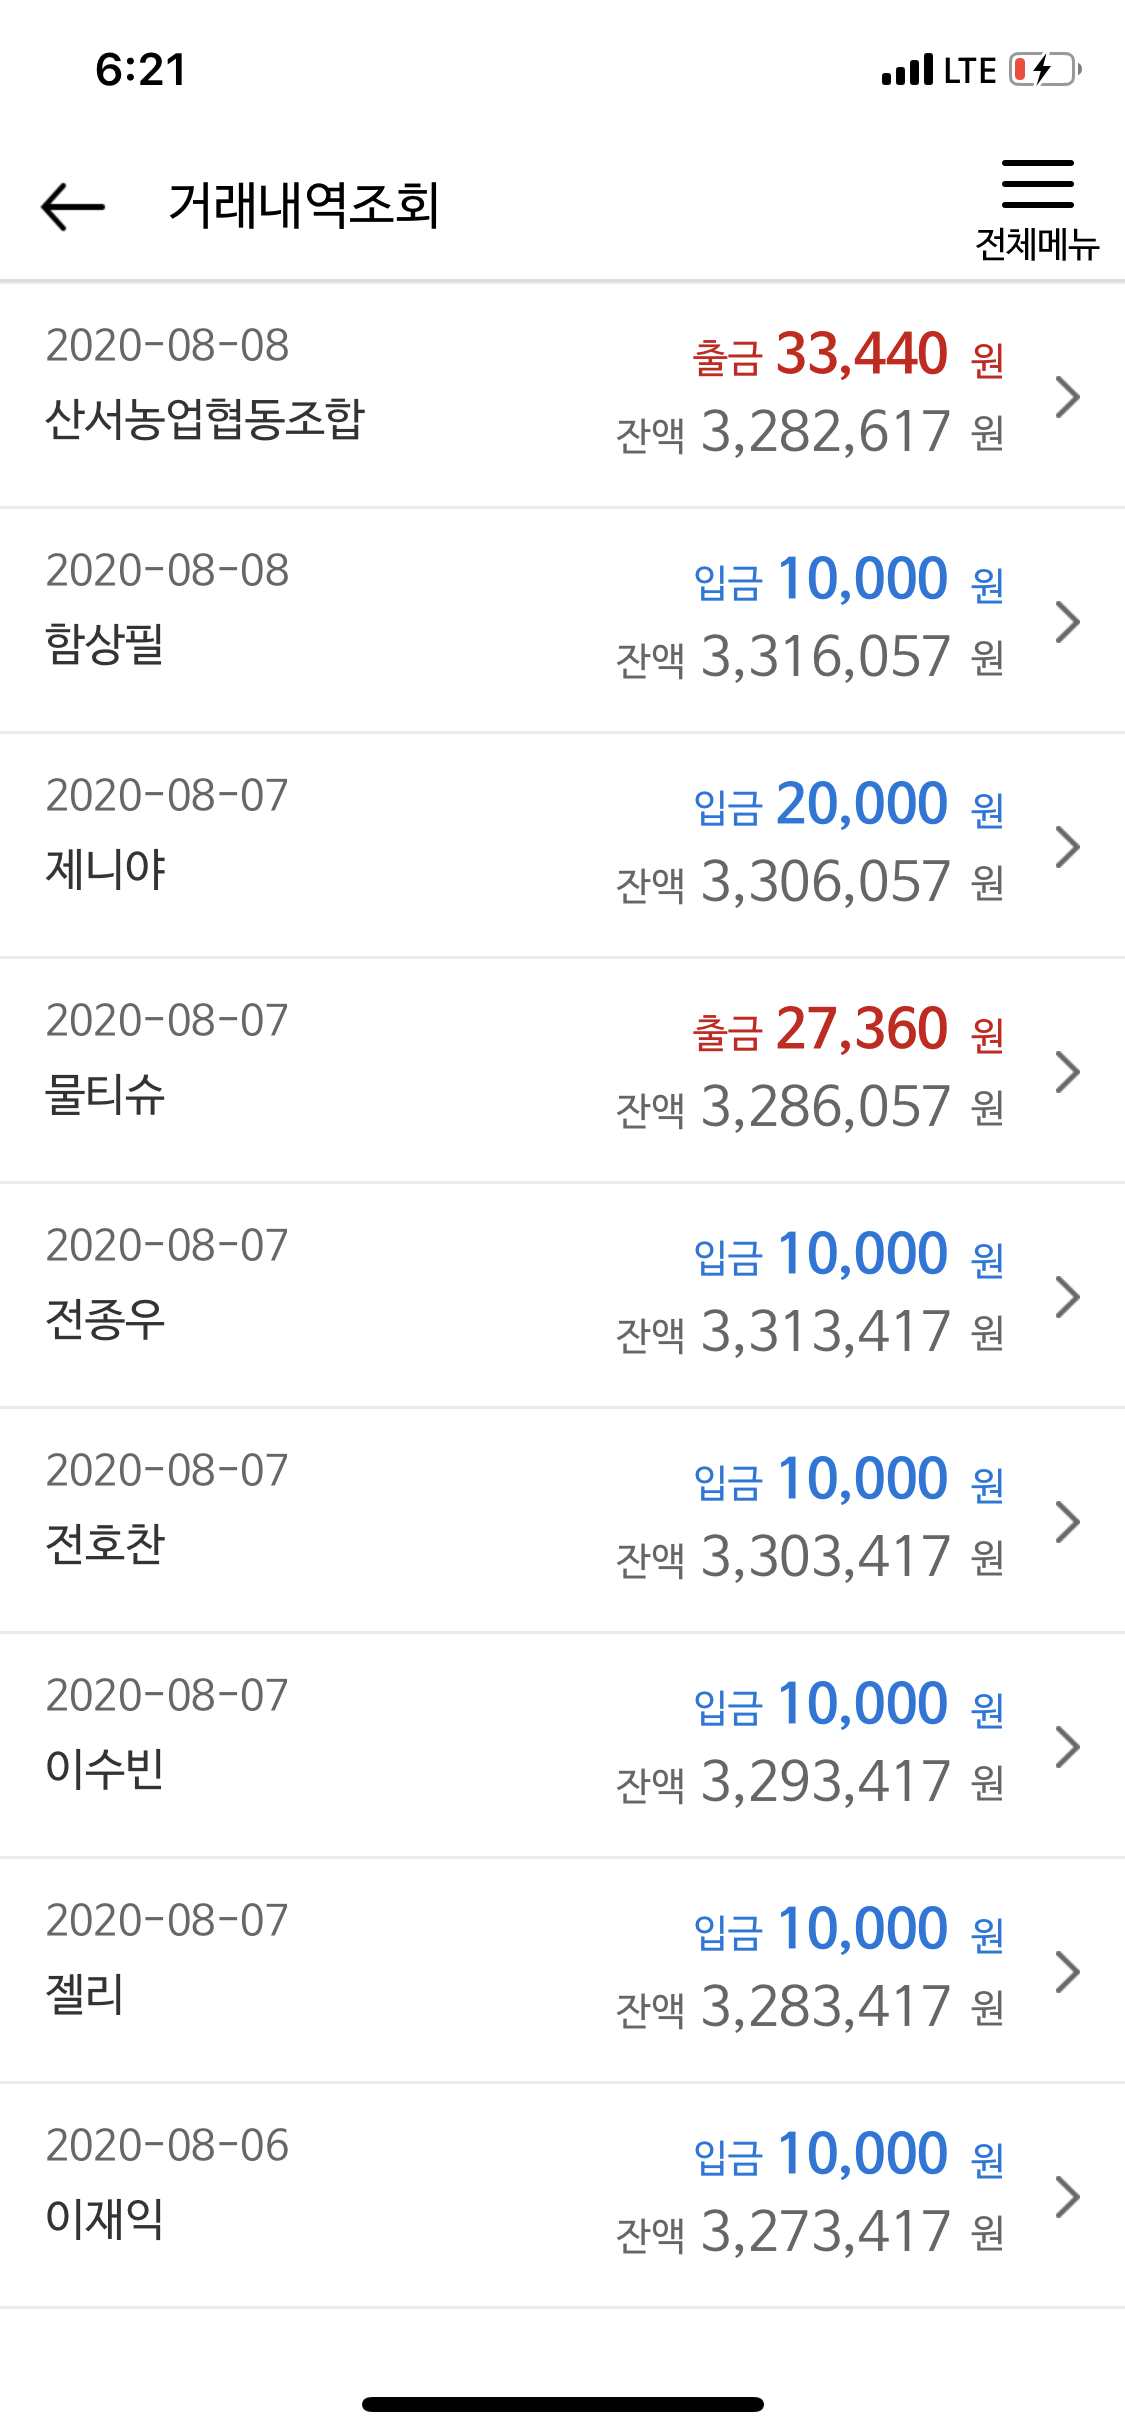The height and width of the screenshot is (2436, 1125).
Task: Show details arrow for 이수빈 deposit
Action: (x=1068, y=1747)
